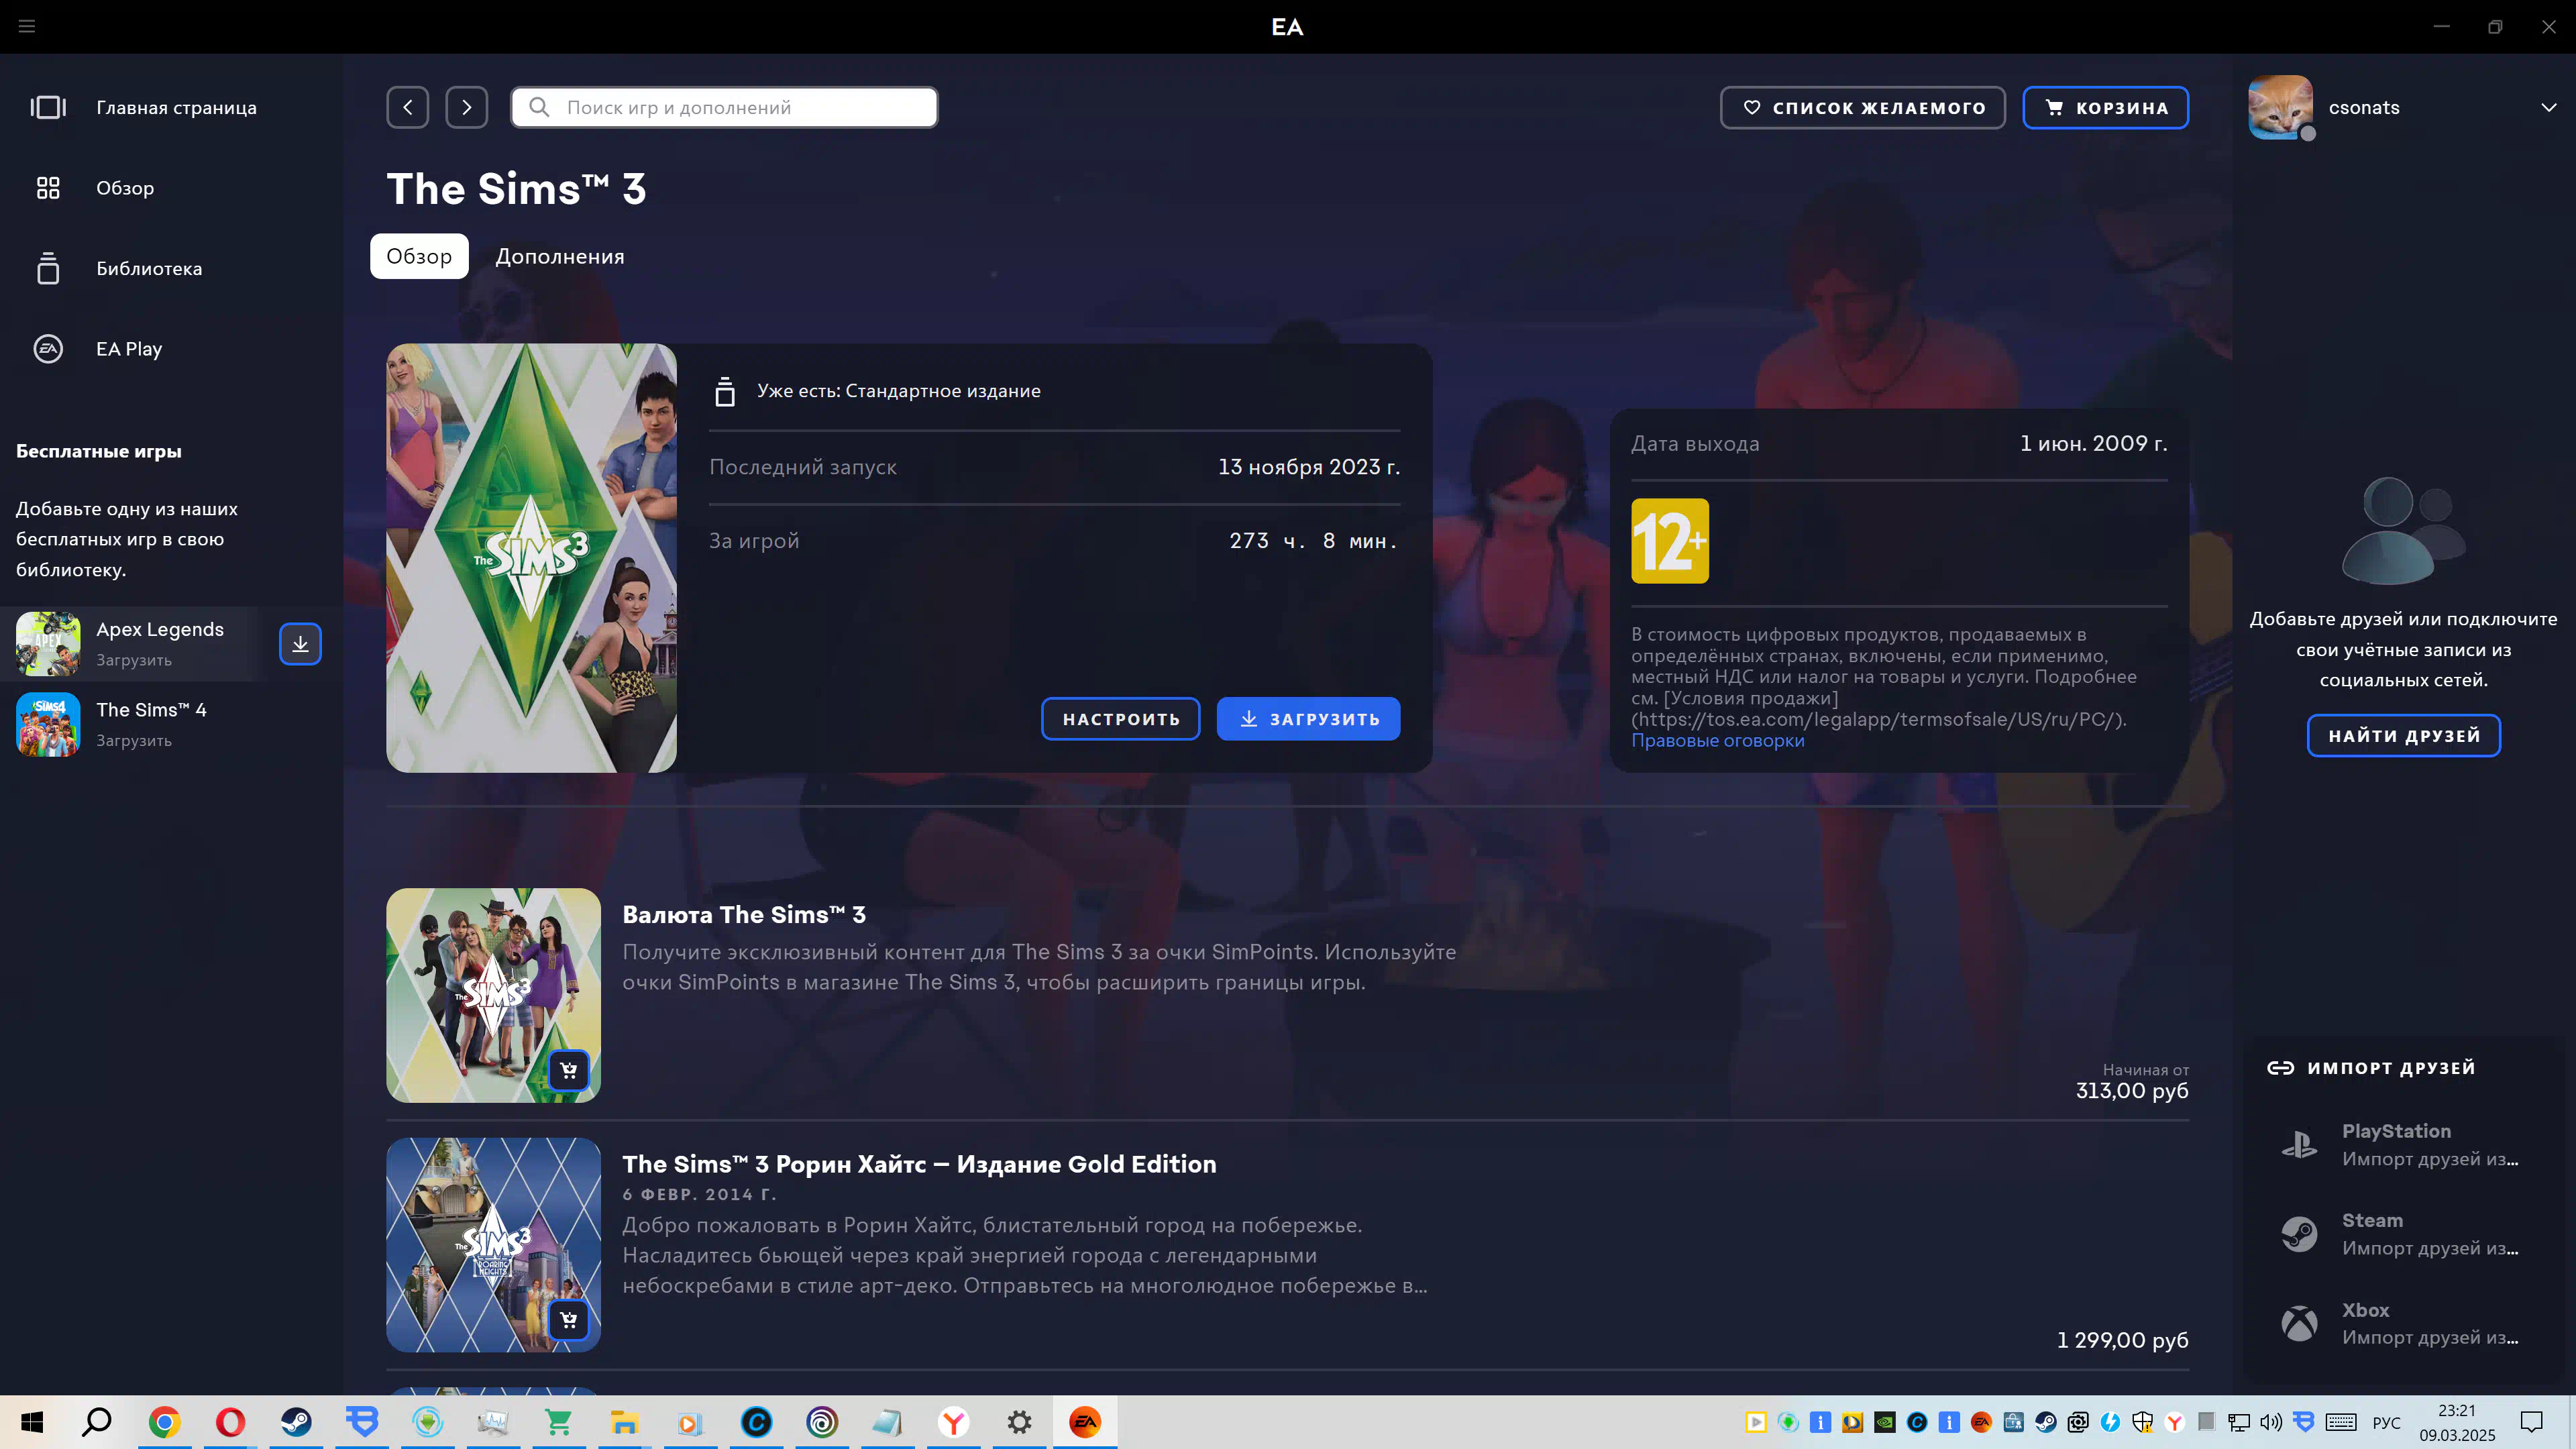Click the 13 ноября 2023 г. last launch value

click(1309, 467)
